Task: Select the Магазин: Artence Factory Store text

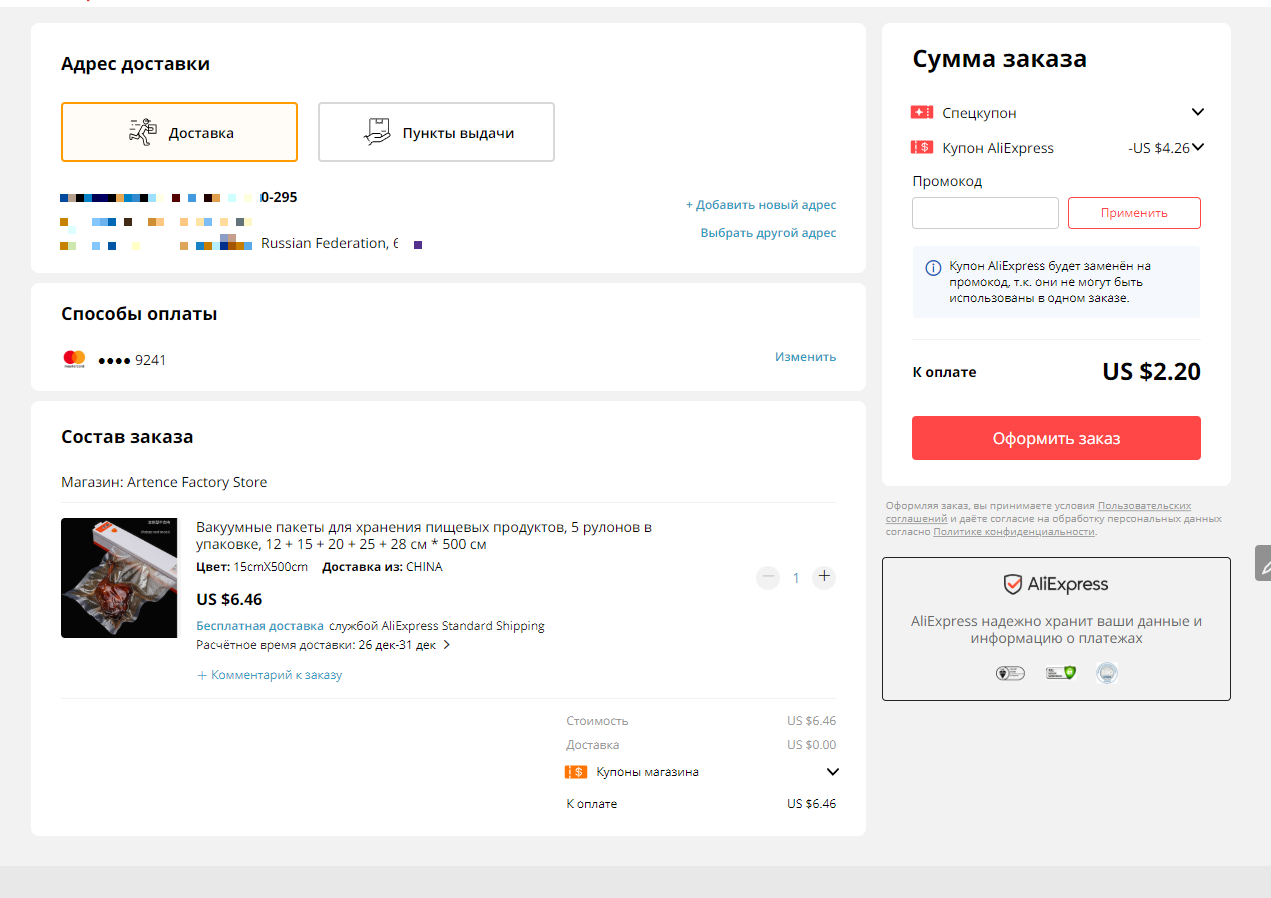Action: (164, 482)
